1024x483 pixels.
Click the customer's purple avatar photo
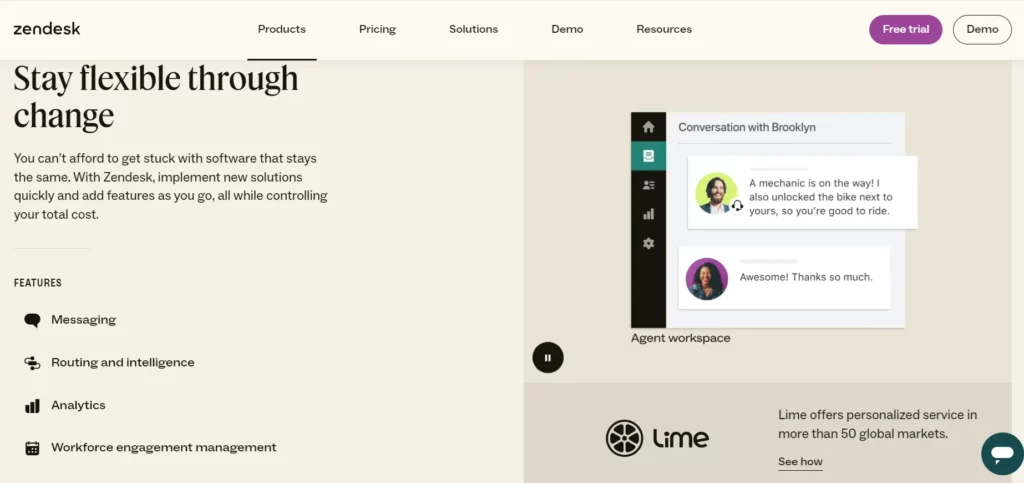pyautogui.click(x=707, y=279)
